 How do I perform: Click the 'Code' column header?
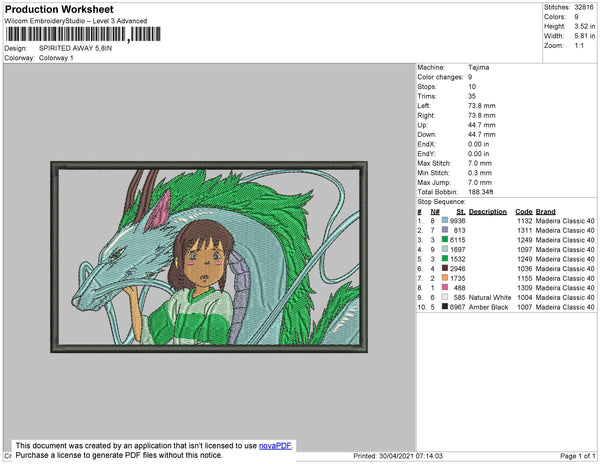524,212
